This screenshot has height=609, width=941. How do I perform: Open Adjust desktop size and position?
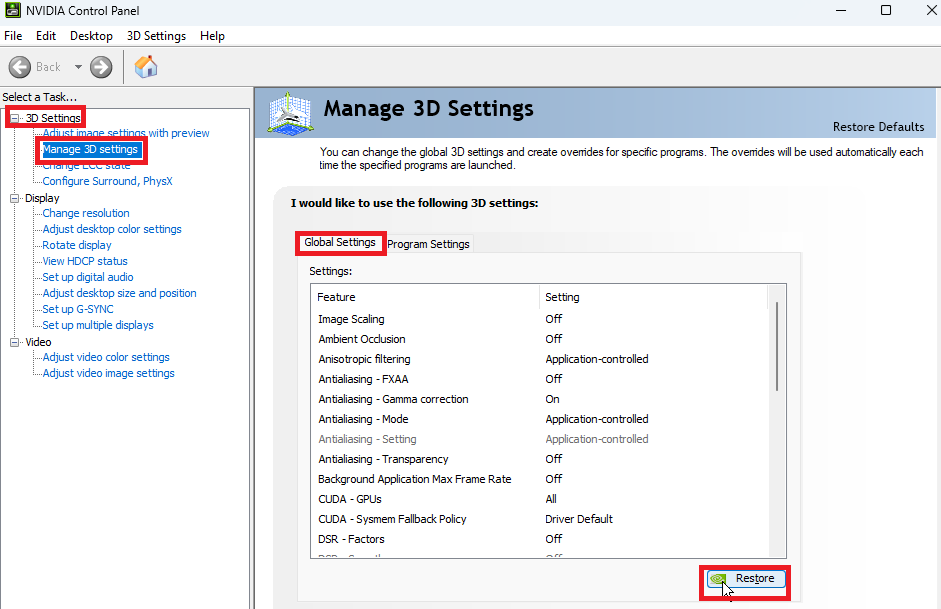tap(119, 293)
